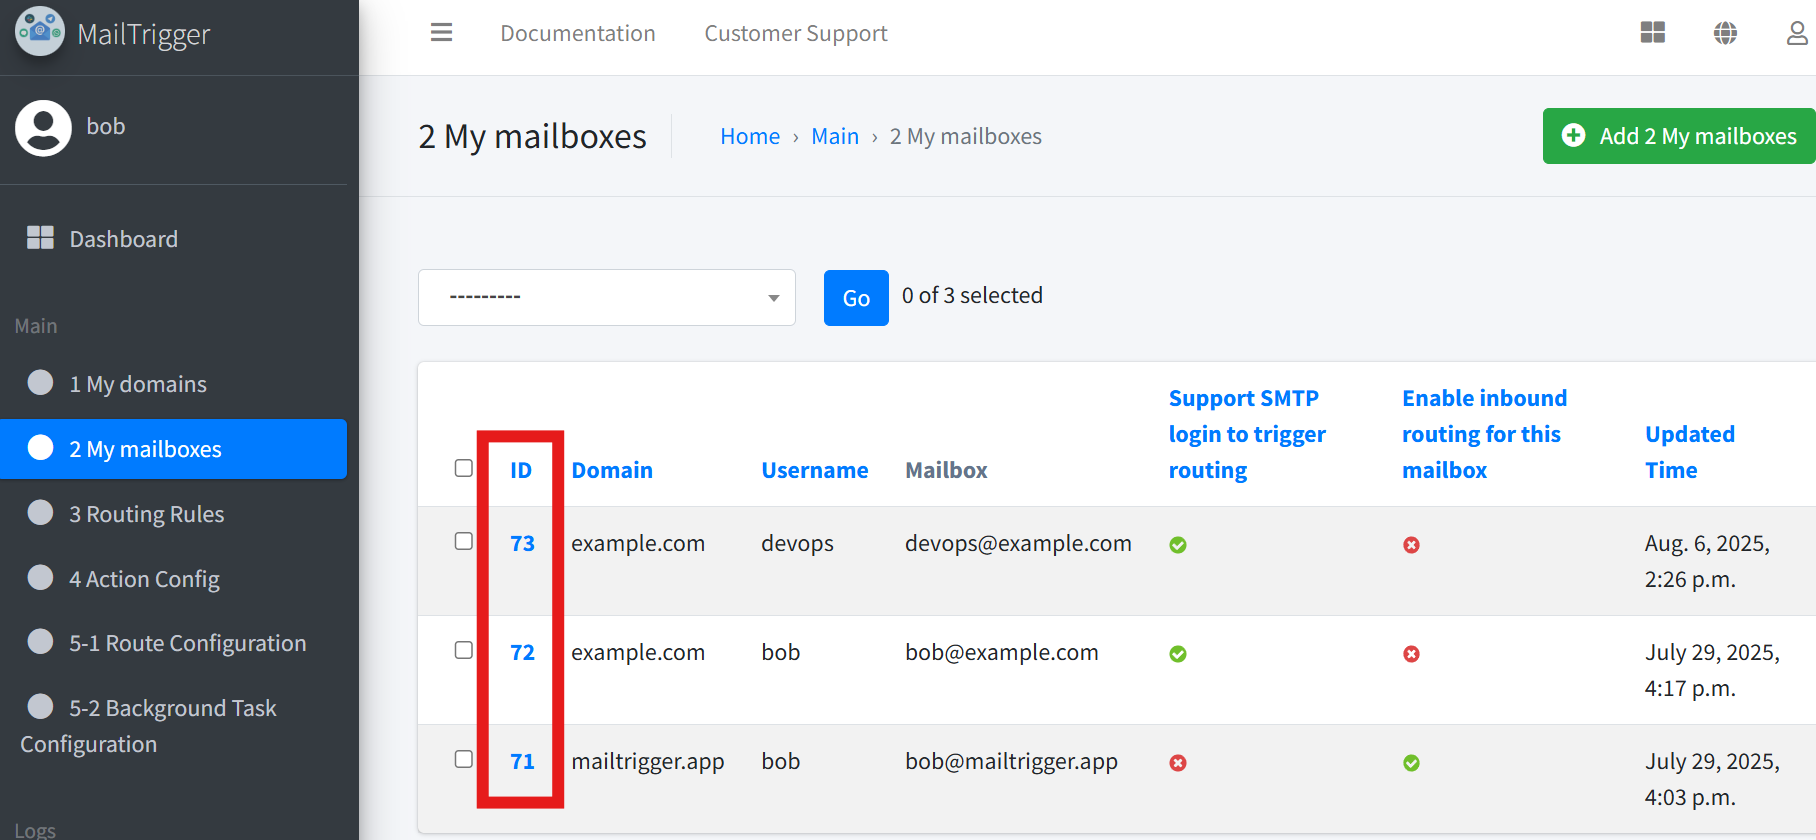Click bob's profile avatar in sidebar
Image resolution: width=1816 pixels, height=840 pixels.
[43, 128]
